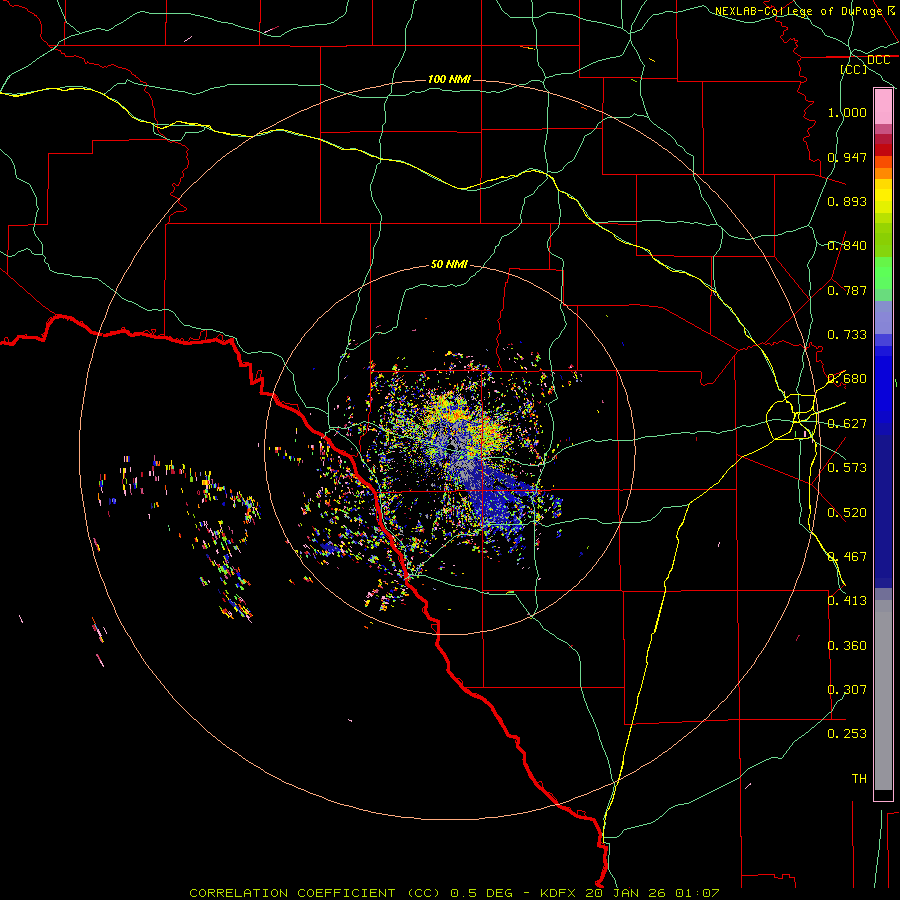Image resolution: width=900 pixels, height=900 pixels.
Task: Click the CORRELATION COEFFICIENT title text
Action: pyautogui.click(x=292, y=893)
